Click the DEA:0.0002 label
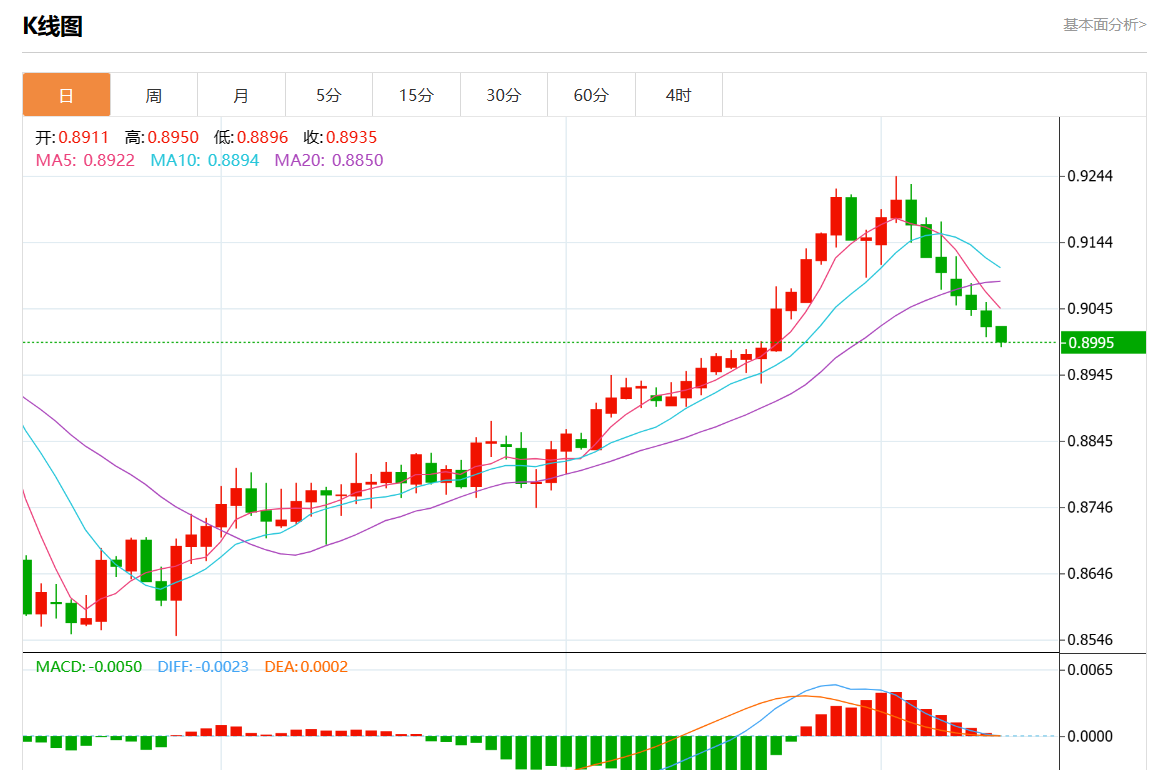 306,667
